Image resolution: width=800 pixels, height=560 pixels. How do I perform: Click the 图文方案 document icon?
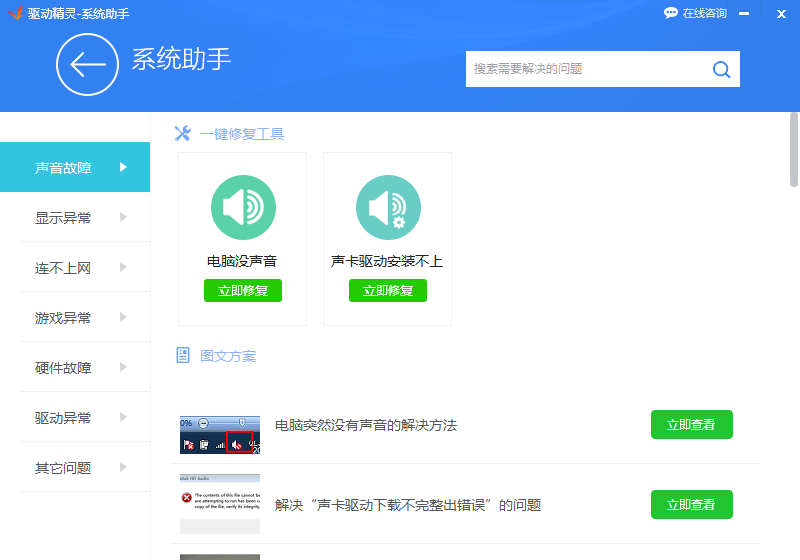pyautogui.click(x=183, y=355)
